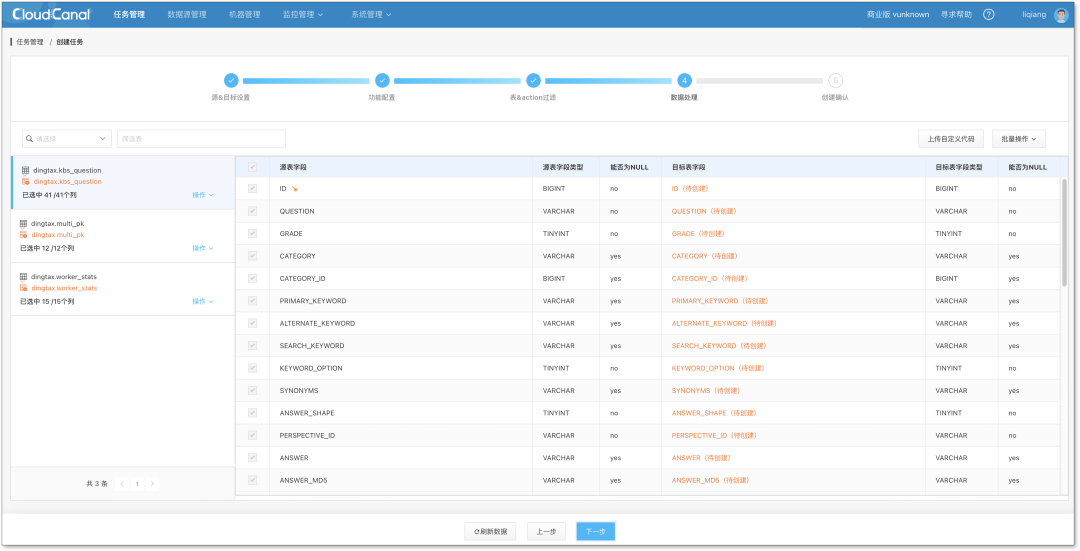
Task: Click the 已选中 15 /15个列 text
Action: point(47,302)
